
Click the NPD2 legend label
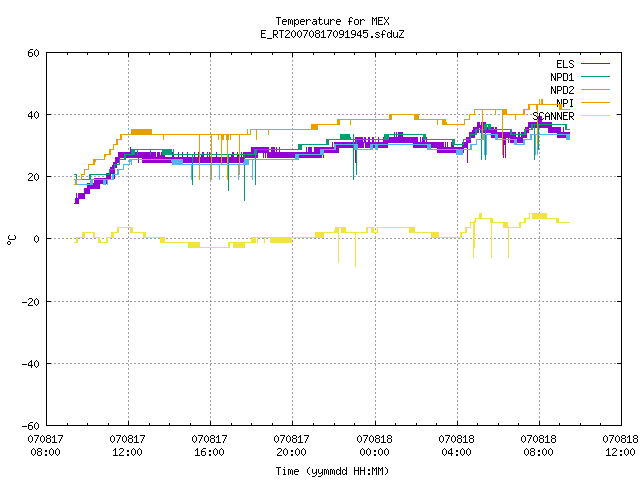562,90
